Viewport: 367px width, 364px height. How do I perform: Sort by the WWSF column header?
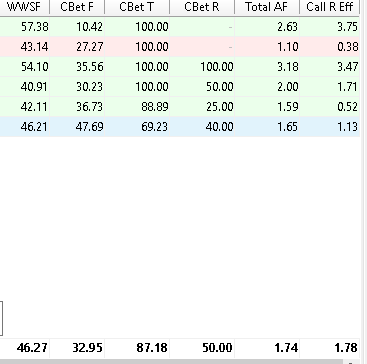coord(25,7)
